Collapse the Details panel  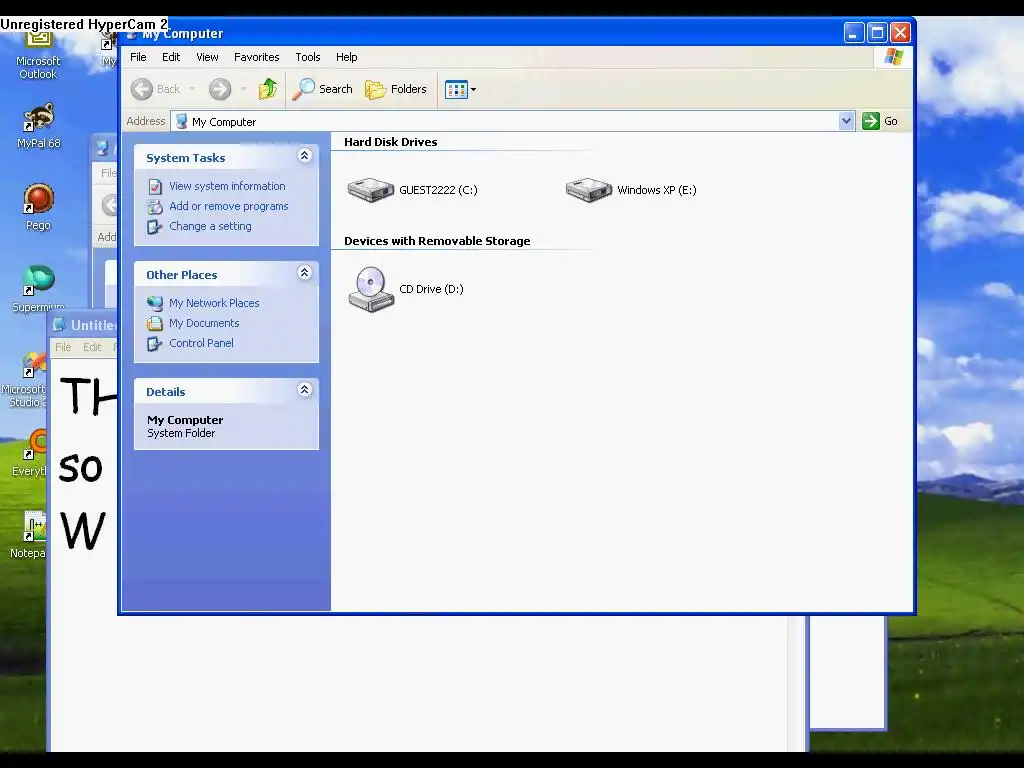point(304,389)
